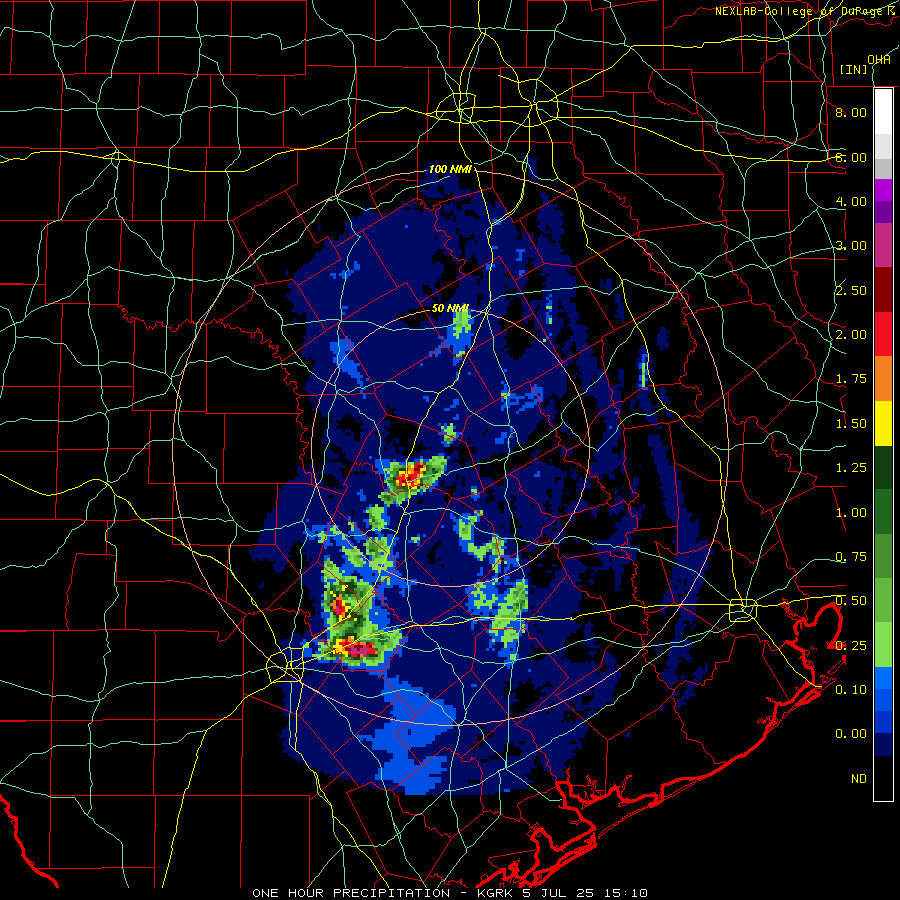Select the bright red swatch in color scale
The image size is (900, 900).
tap(883, 335)
